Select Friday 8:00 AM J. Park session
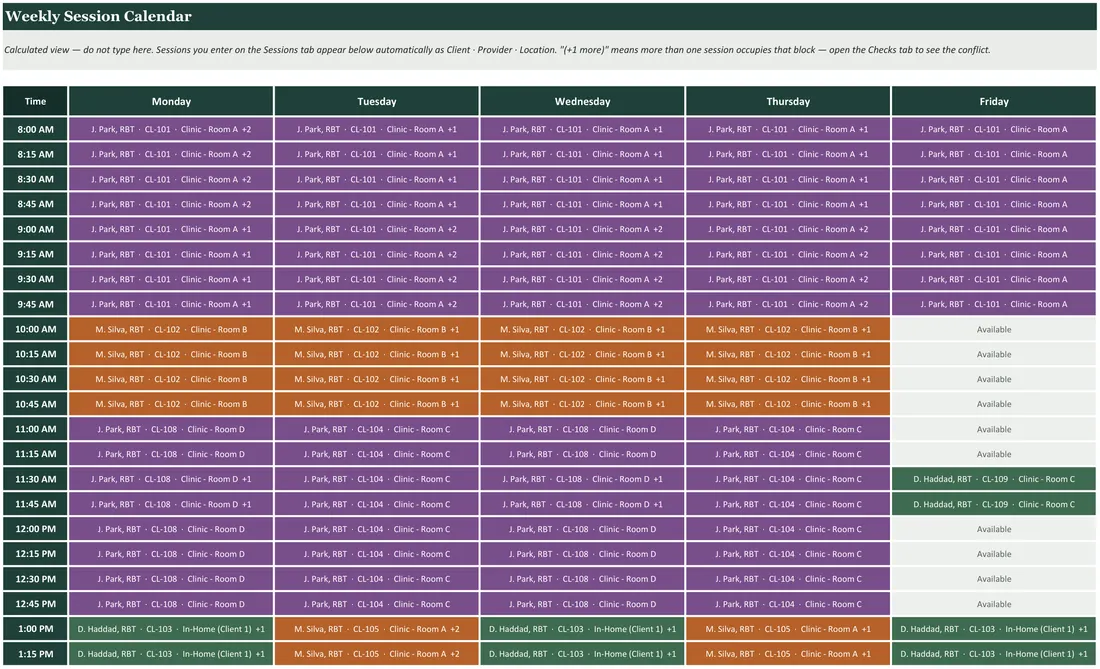Viewport: 1100px width, 669px height. click(x=993, y=129)
